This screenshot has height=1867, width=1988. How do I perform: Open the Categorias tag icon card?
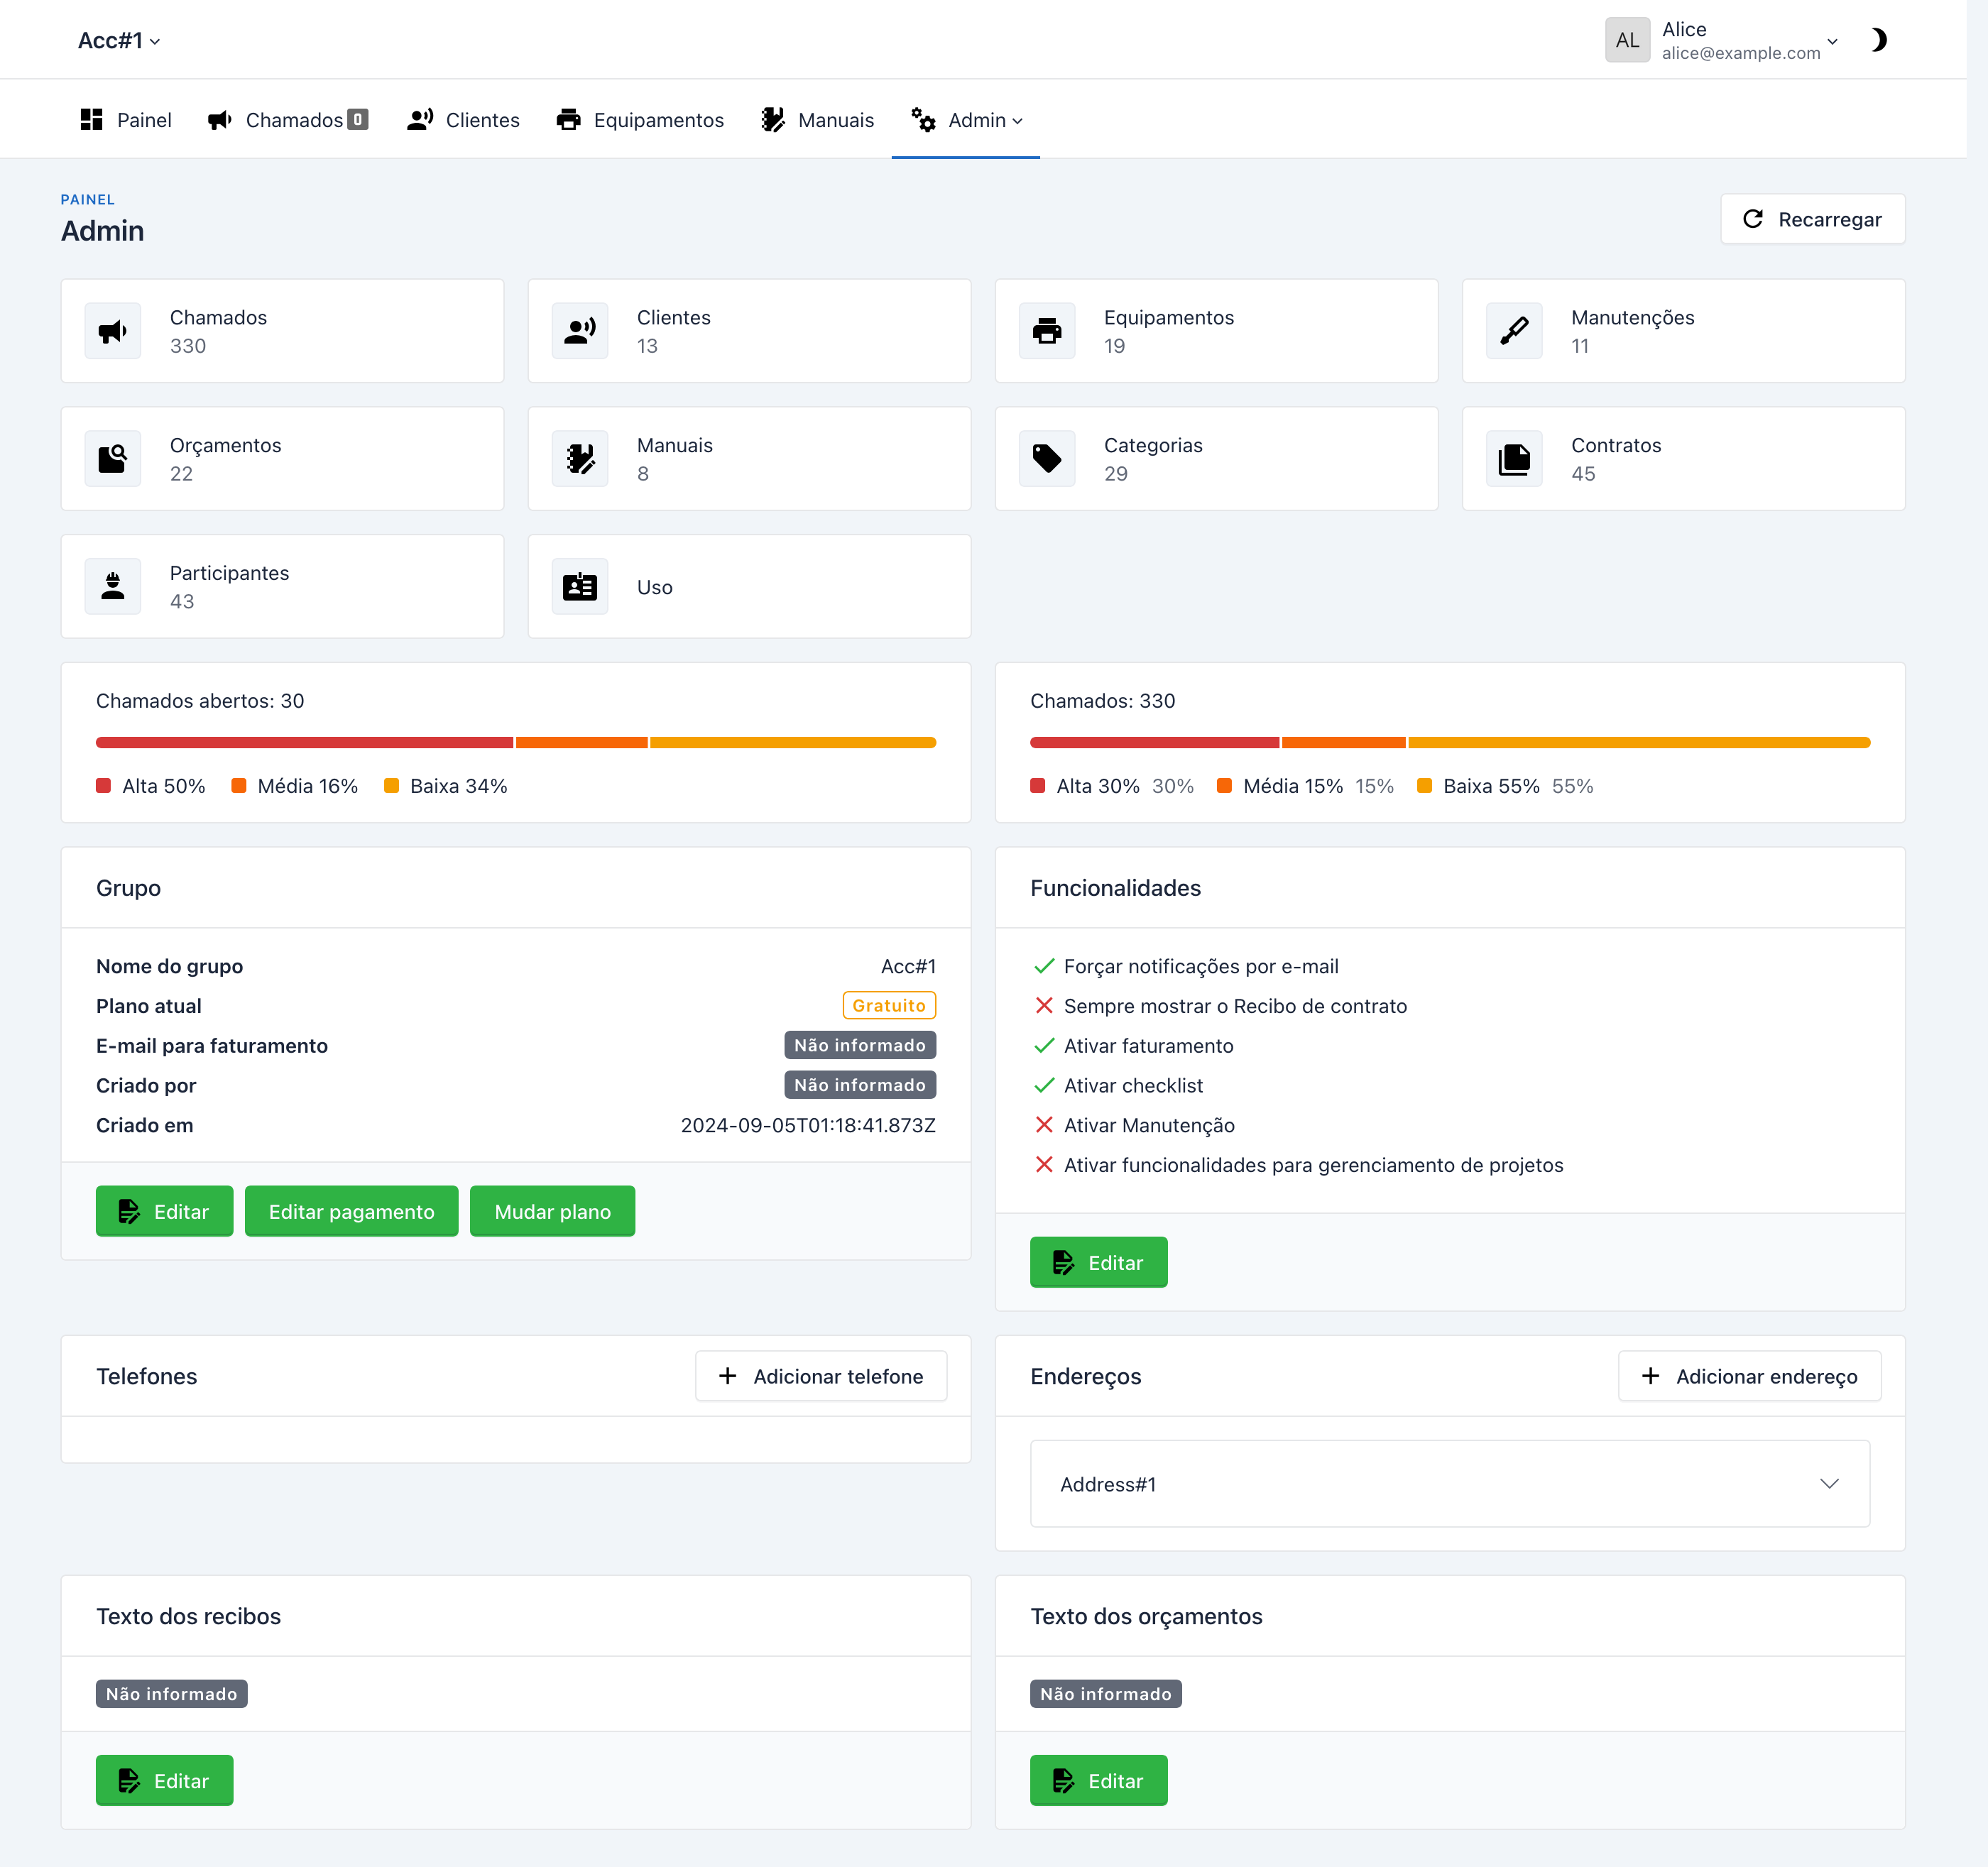(x=1047, y=459)
